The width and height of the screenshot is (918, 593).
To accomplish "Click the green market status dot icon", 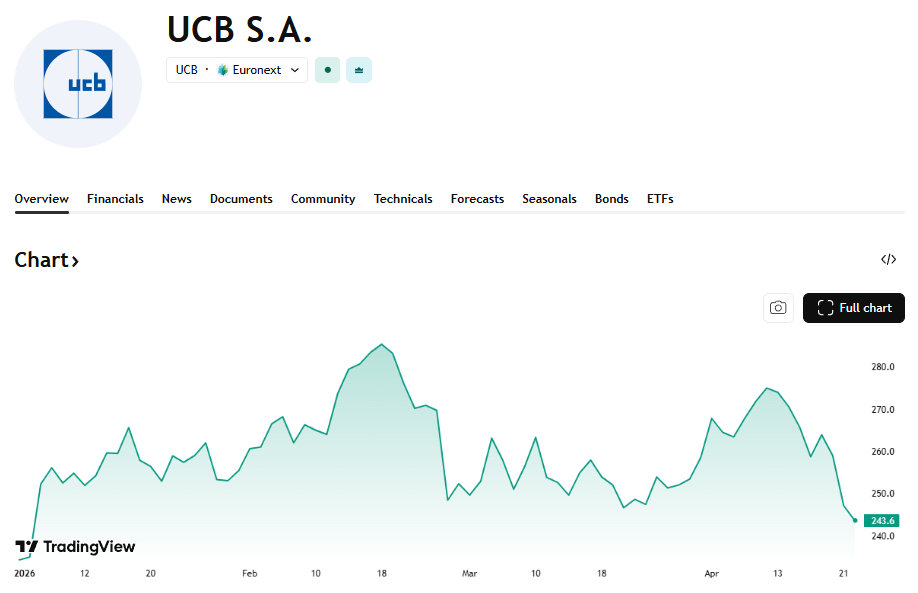I will tap(327, 70).
